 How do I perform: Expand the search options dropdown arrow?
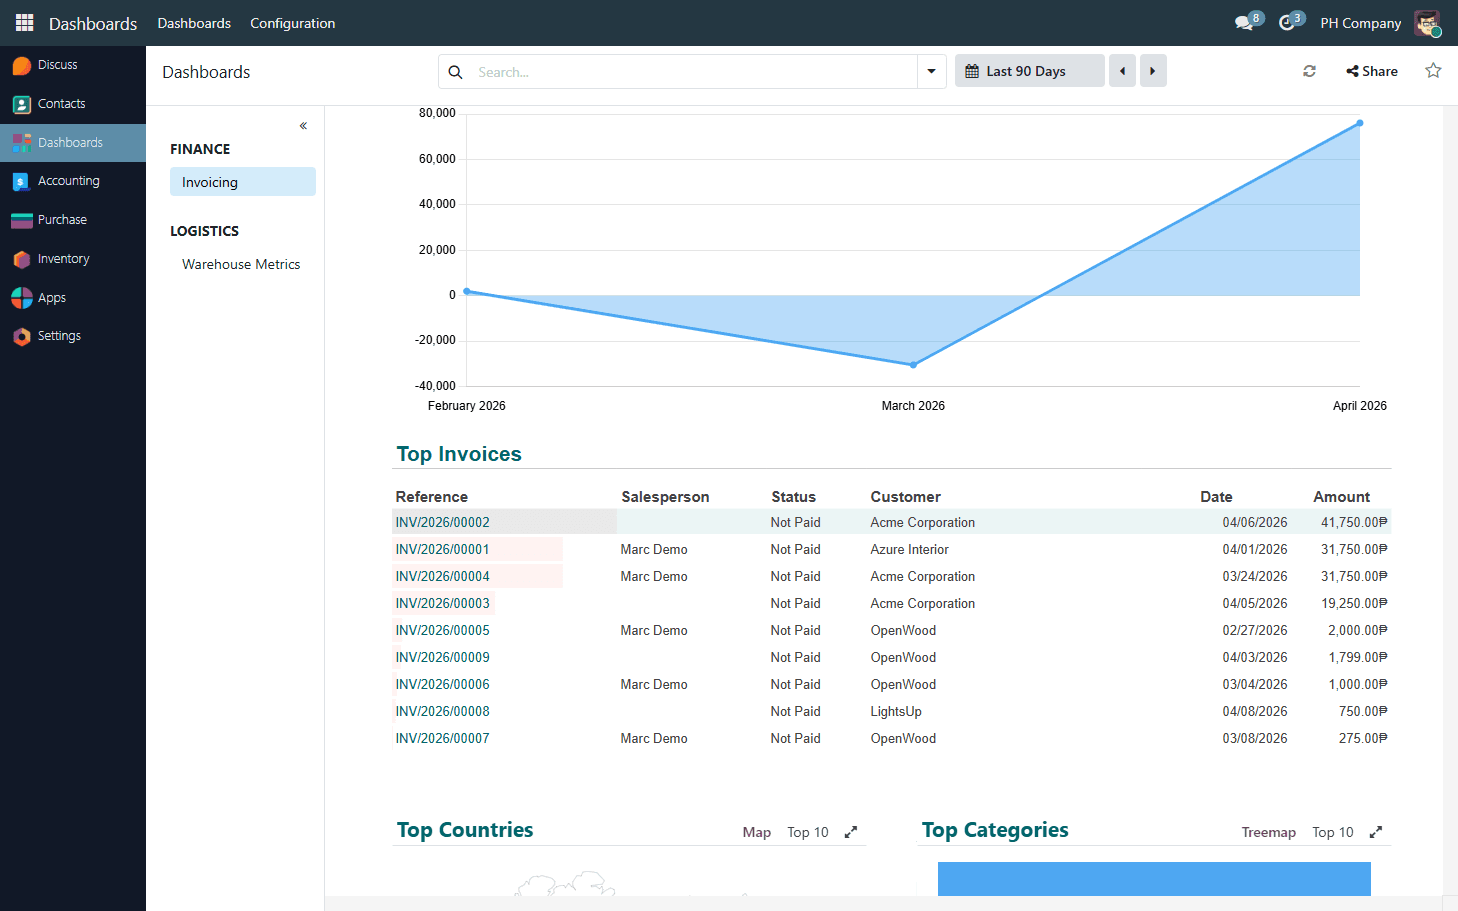tap(931, 71)
